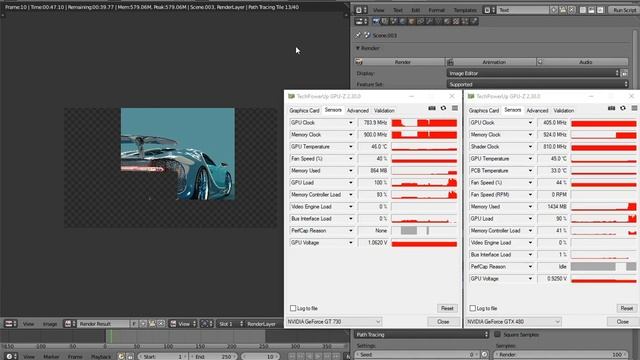Click the new image plus icon
The width and height of the screenshot is (640, 360).
point(143,324)
